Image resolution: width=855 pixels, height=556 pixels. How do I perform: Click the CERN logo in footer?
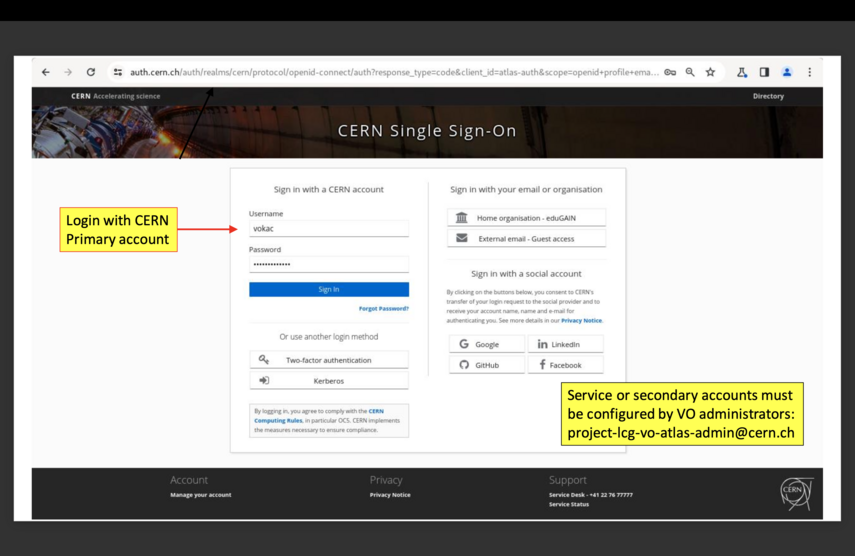coord(795,491)
